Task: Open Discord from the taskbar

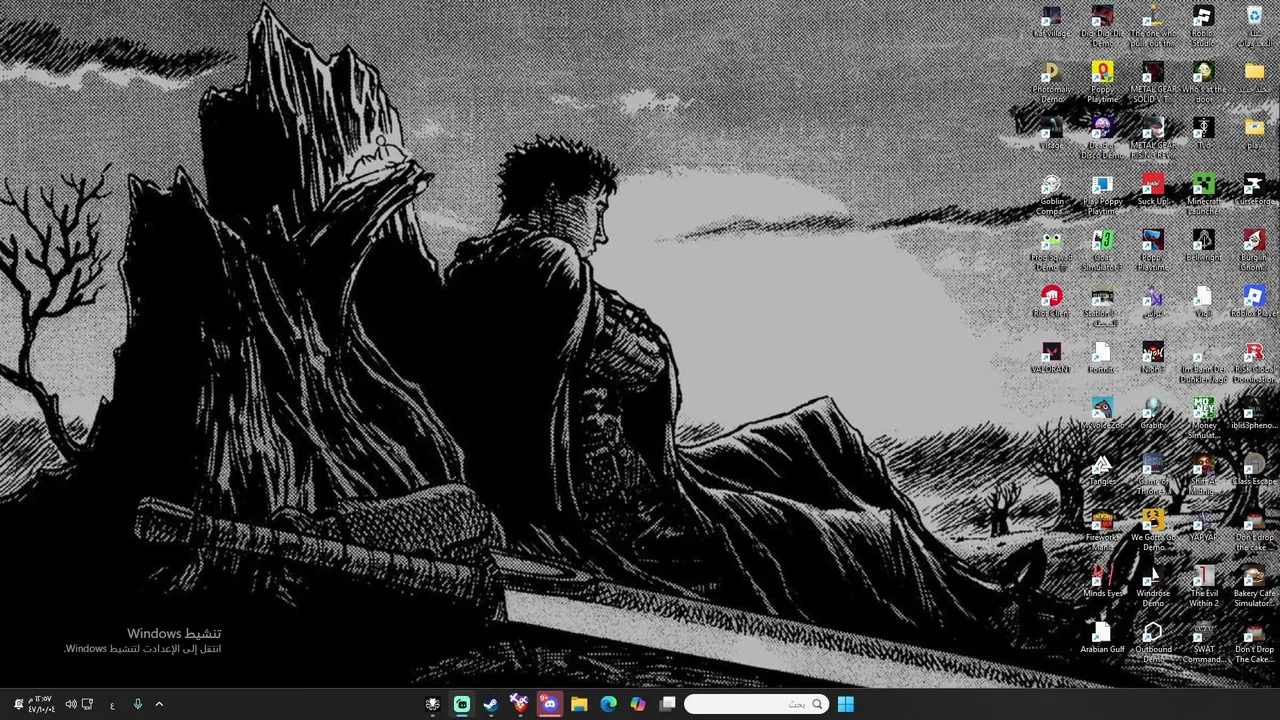Action: [x=549, y=704]
